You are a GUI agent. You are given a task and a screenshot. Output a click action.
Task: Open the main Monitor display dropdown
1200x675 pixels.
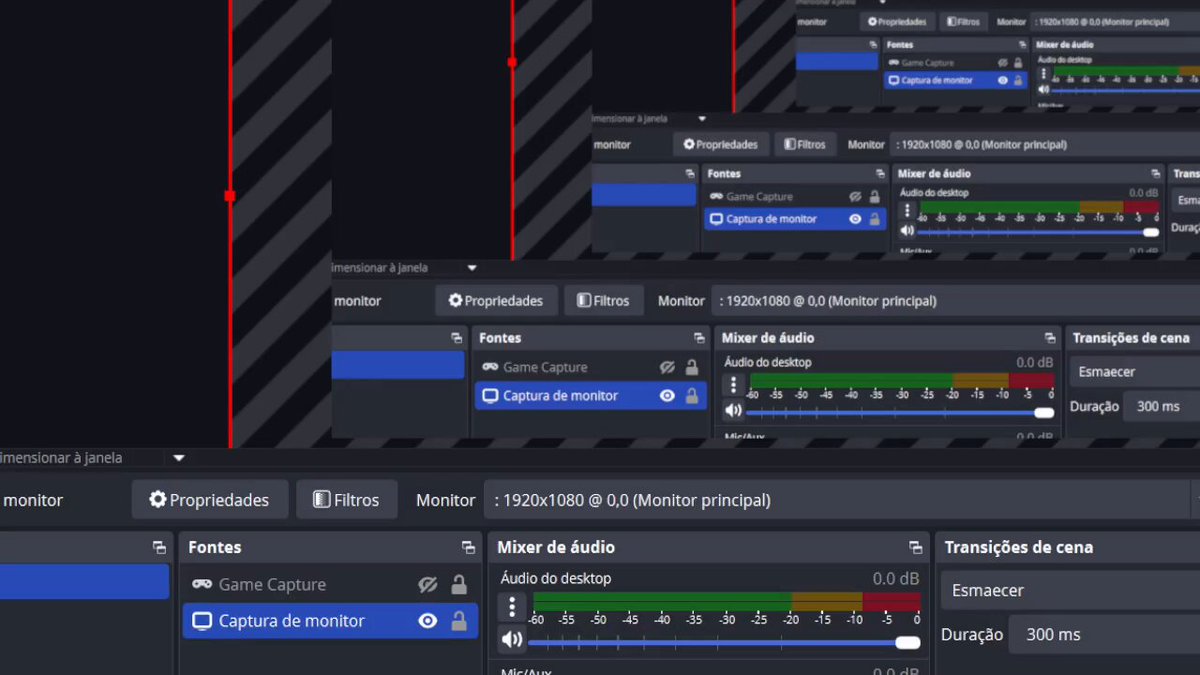842,500
